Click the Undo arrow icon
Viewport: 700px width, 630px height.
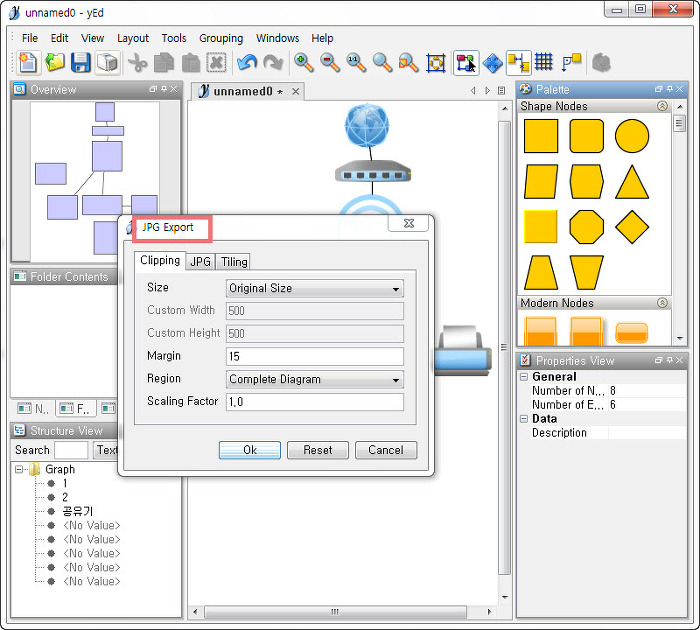247,62
